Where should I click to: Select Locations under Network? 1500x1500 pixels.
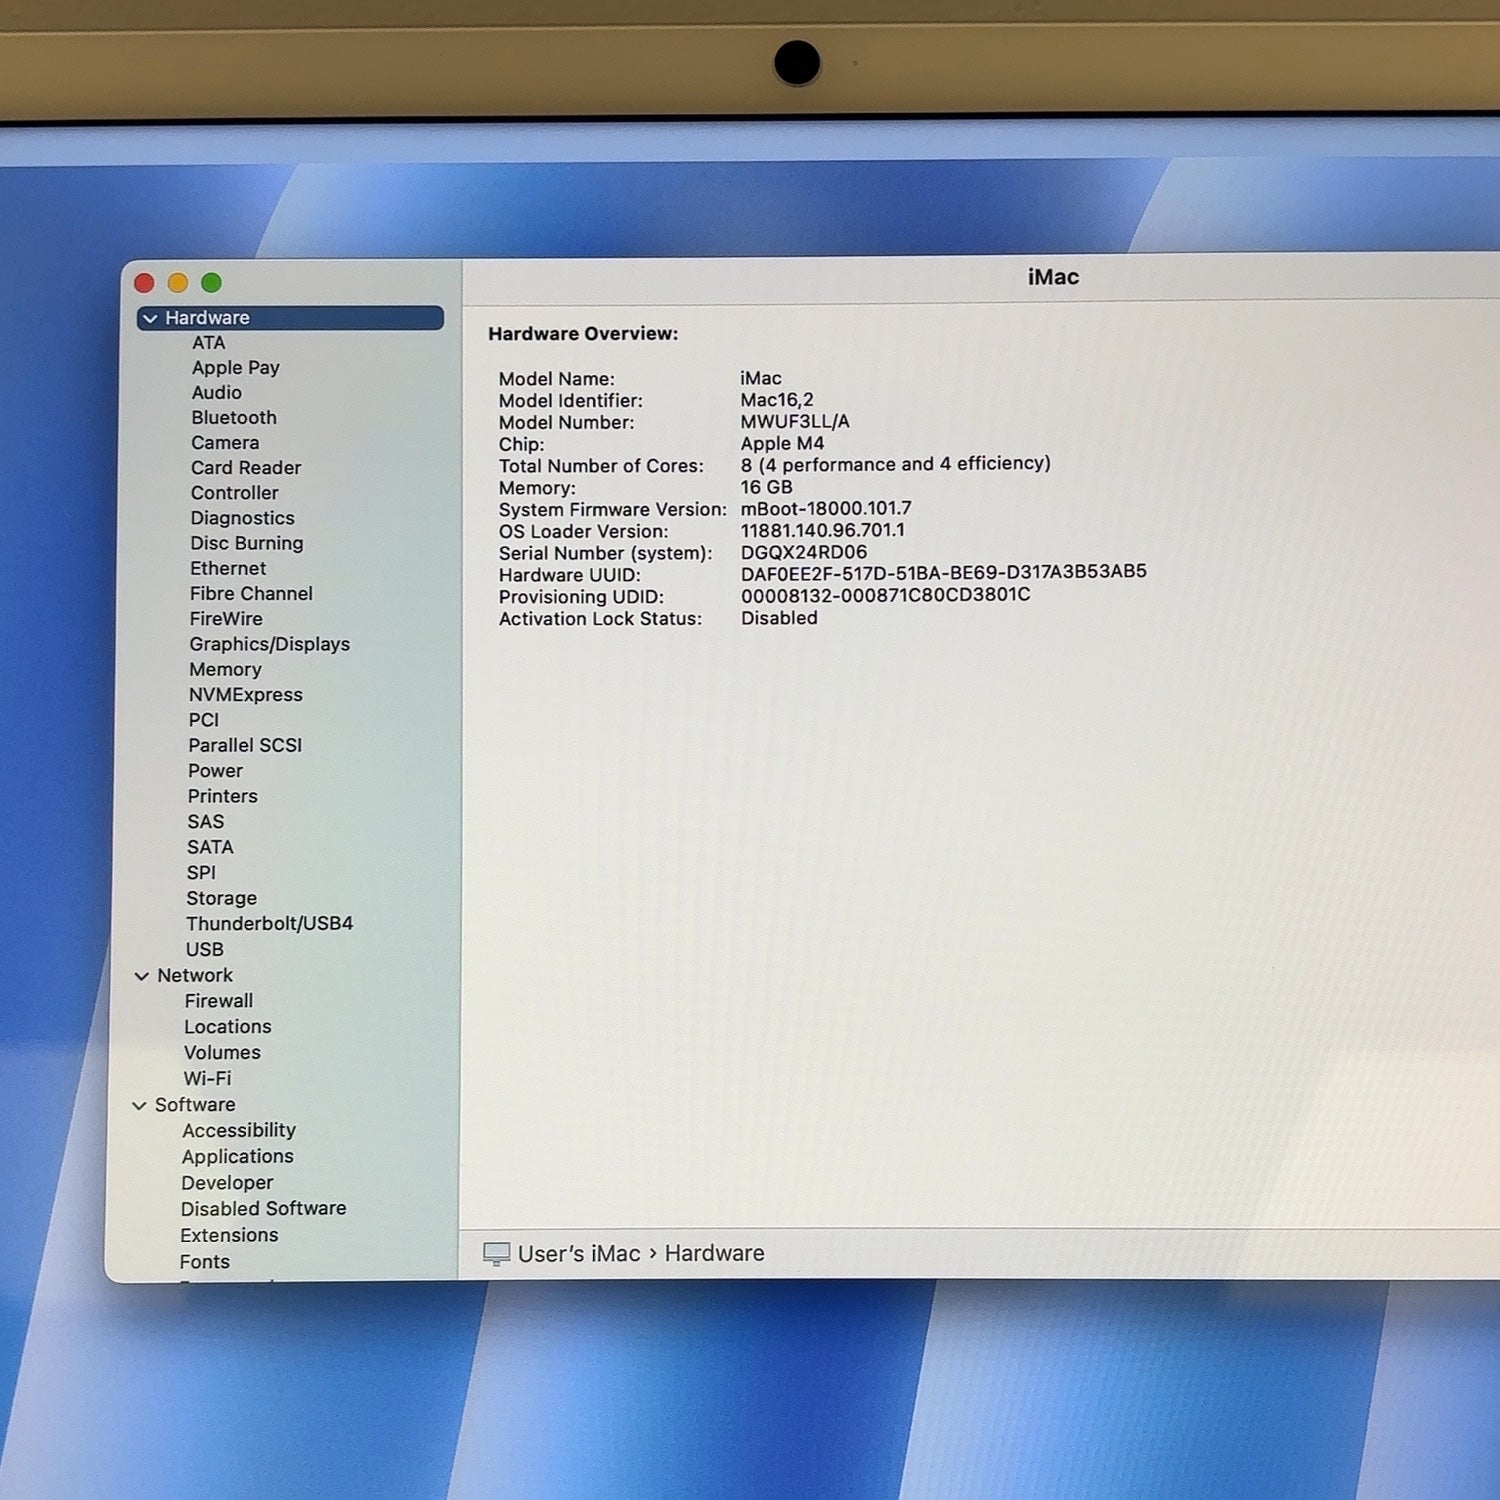tap(228, 1028)
